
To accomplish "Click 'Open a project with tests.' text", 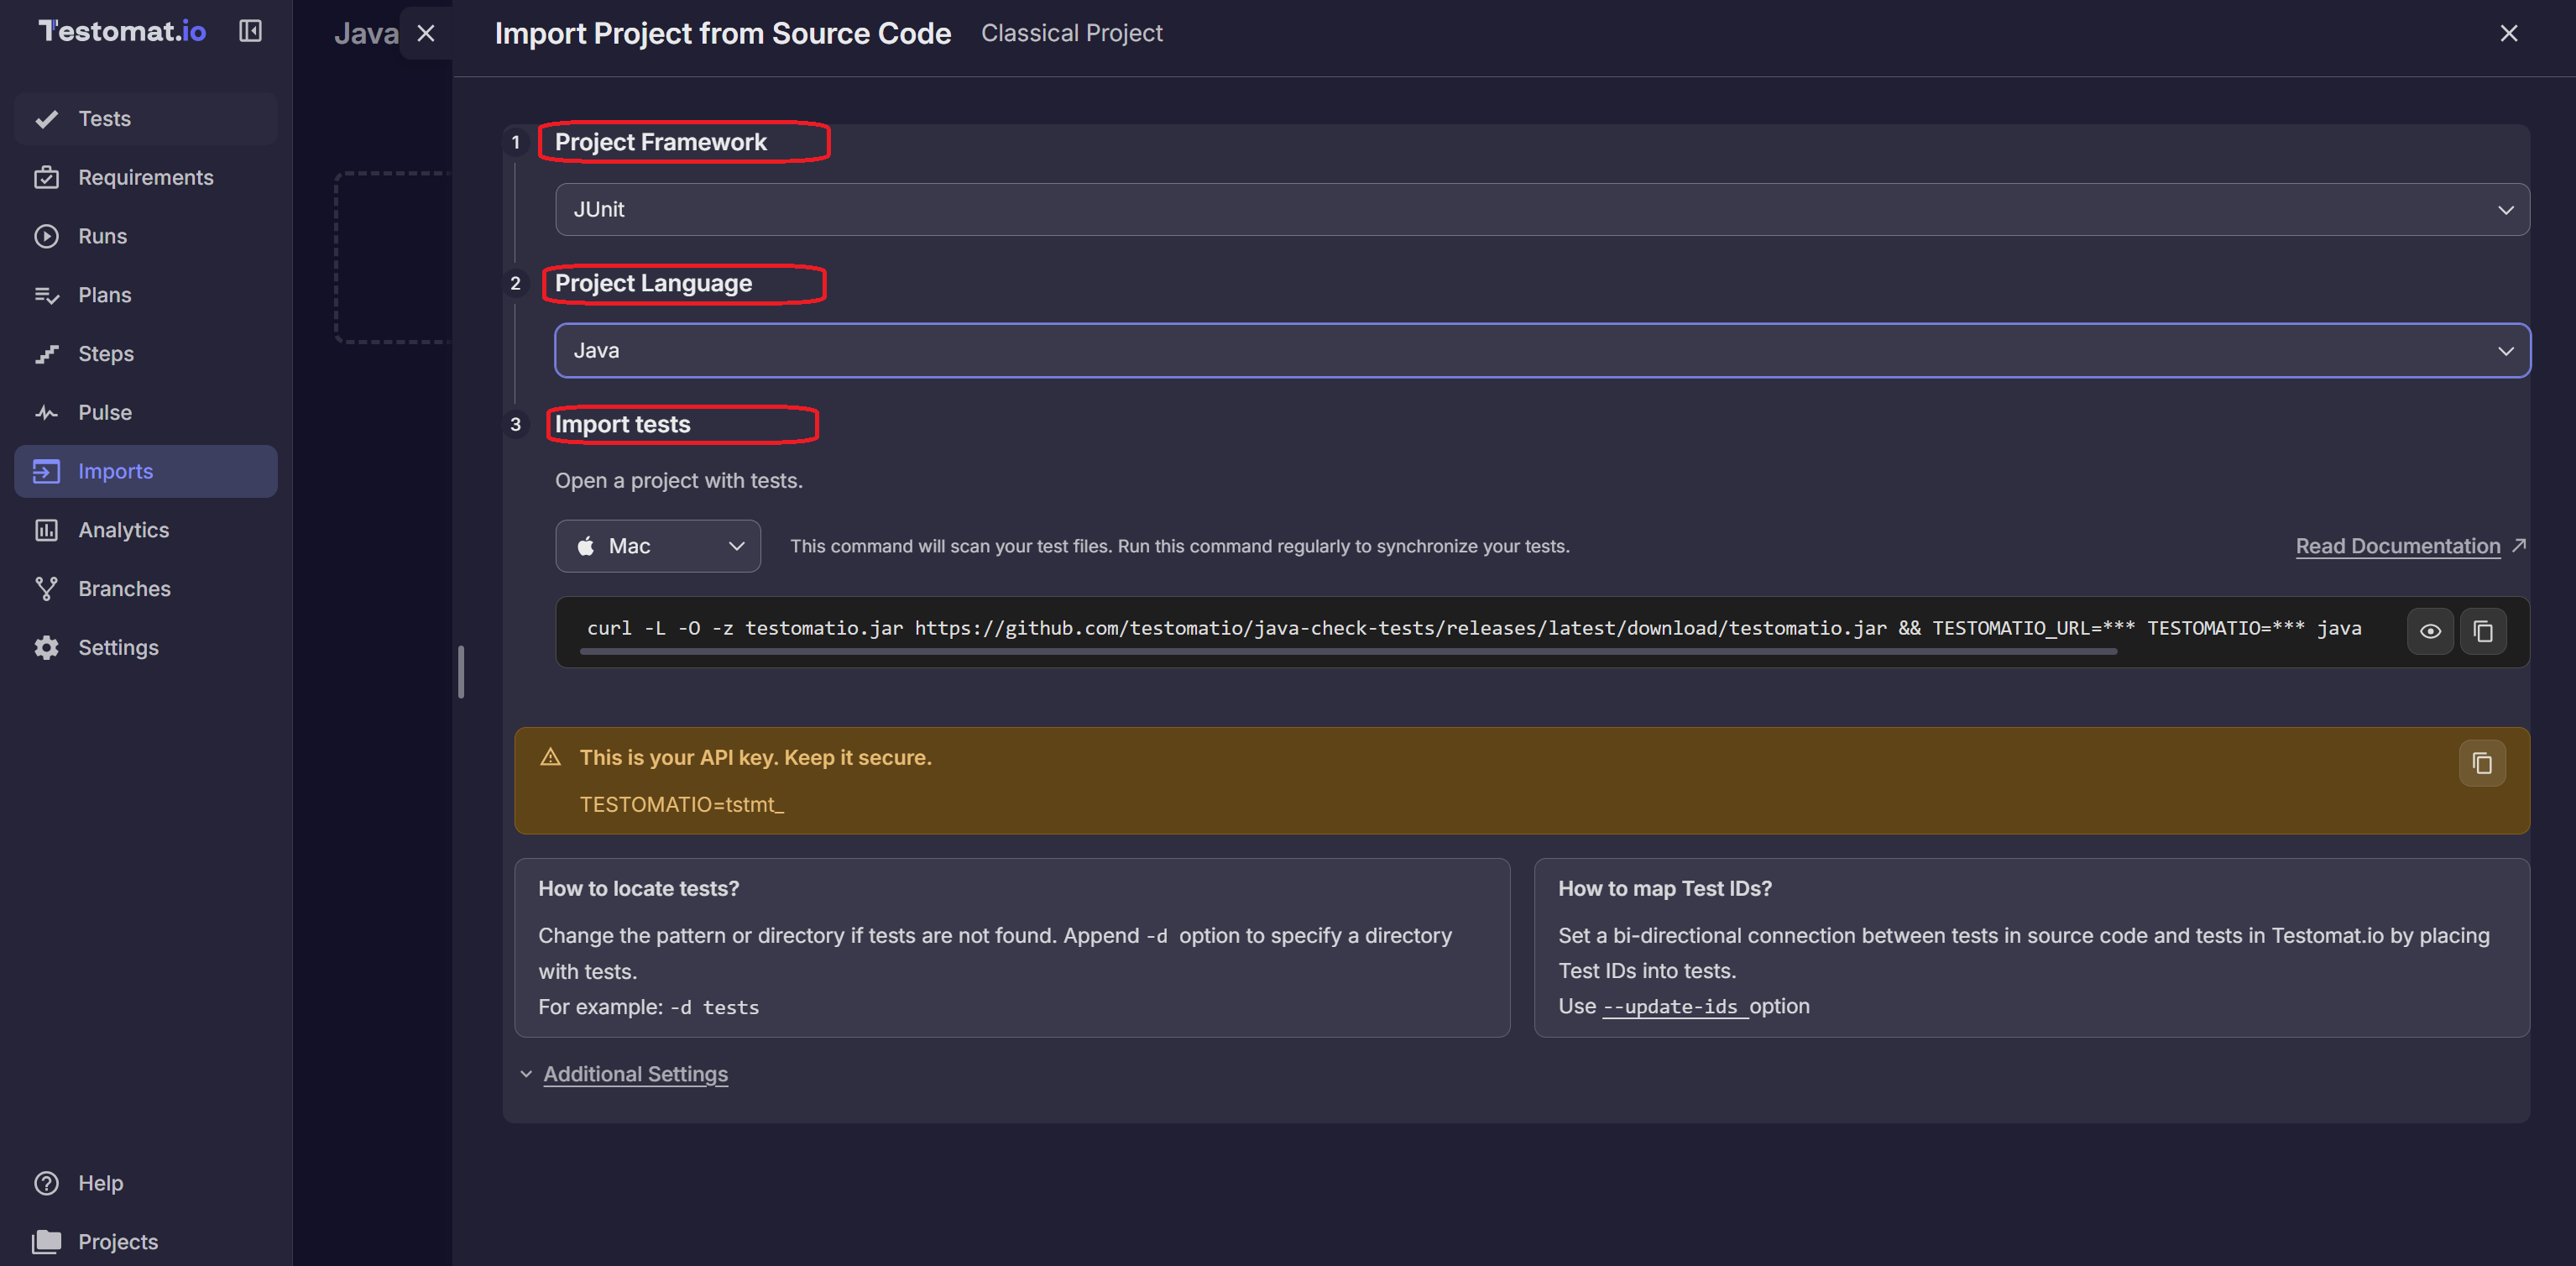I will (679, 481).
